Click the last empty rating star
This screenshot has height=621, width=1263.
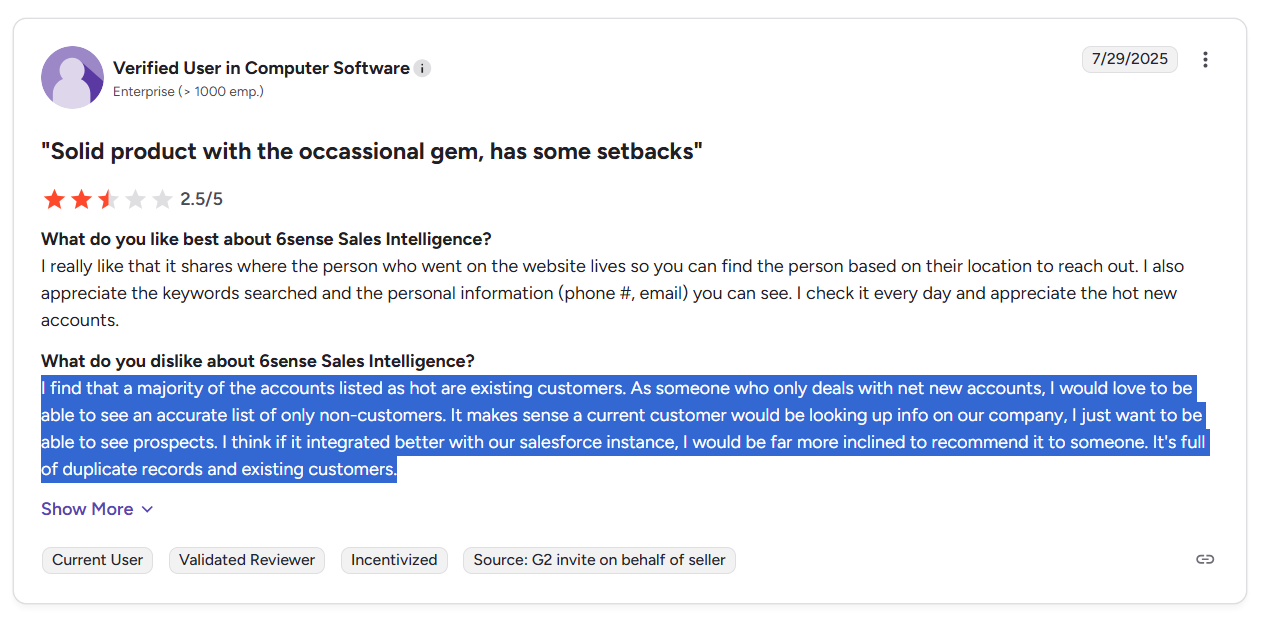click(x=162, y=200)
